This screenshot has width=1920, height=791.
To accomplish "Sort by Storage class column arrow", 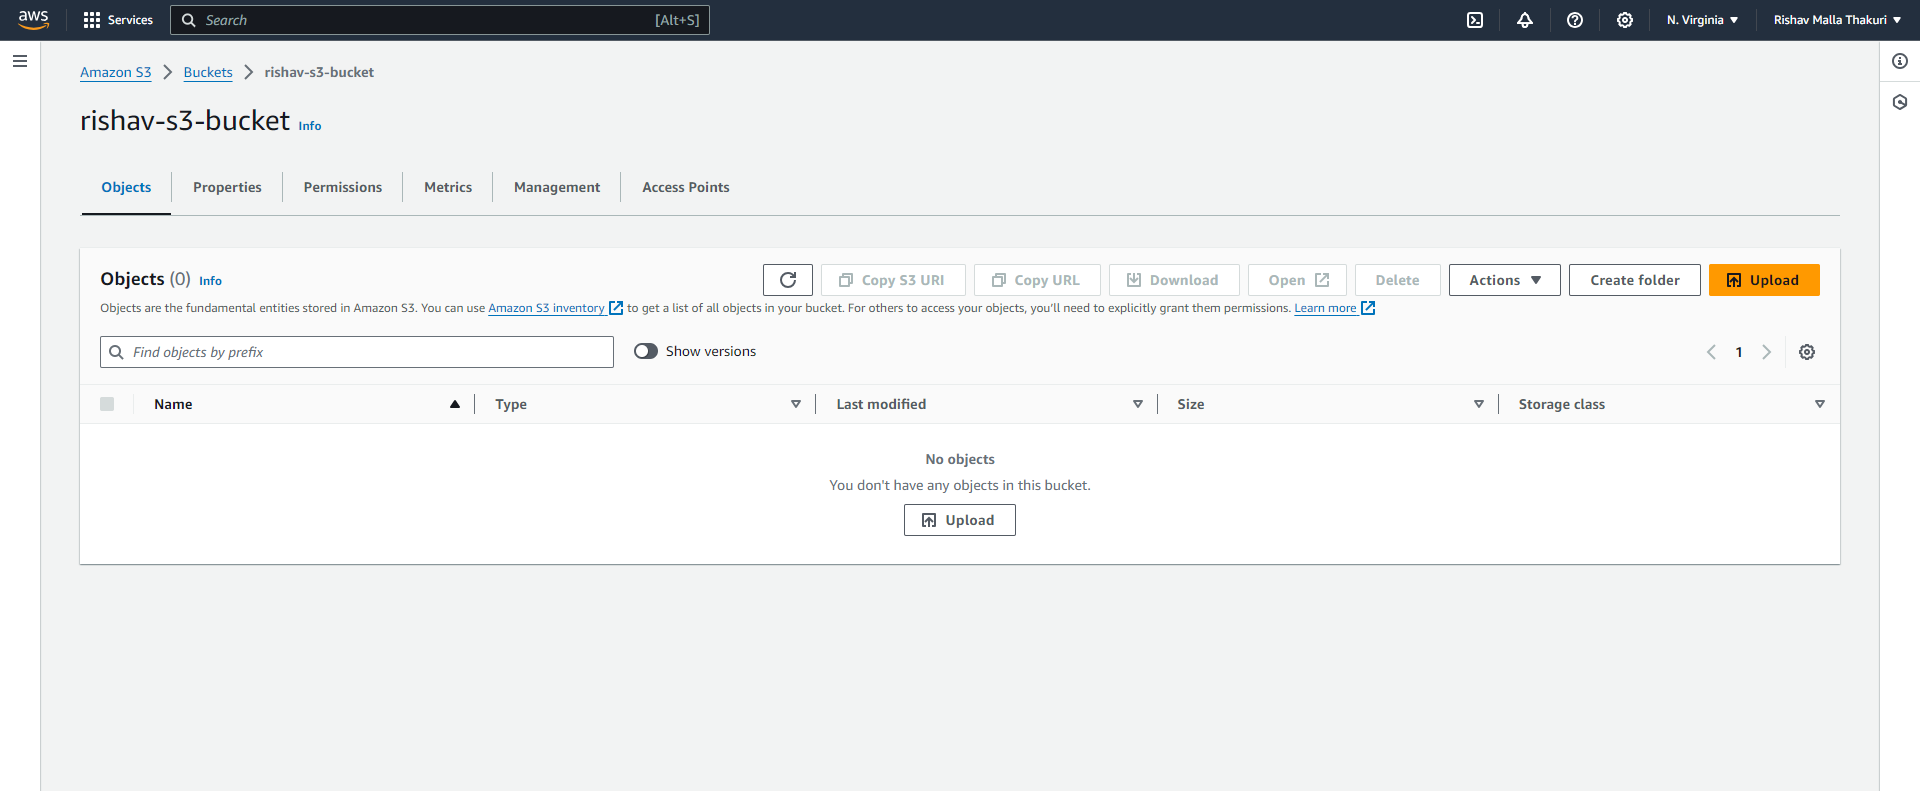I will [1820, 404].
